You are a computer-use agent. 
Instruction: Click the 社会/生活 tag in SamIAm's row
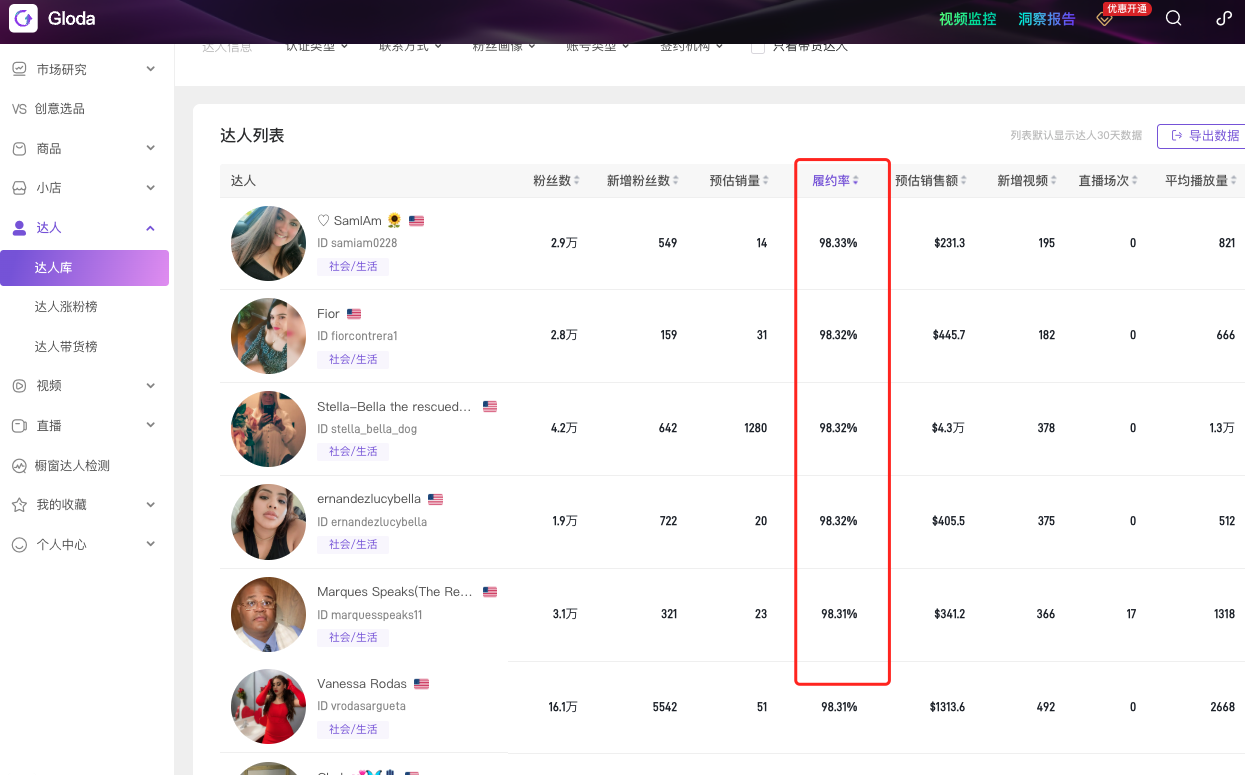(353, 267)
